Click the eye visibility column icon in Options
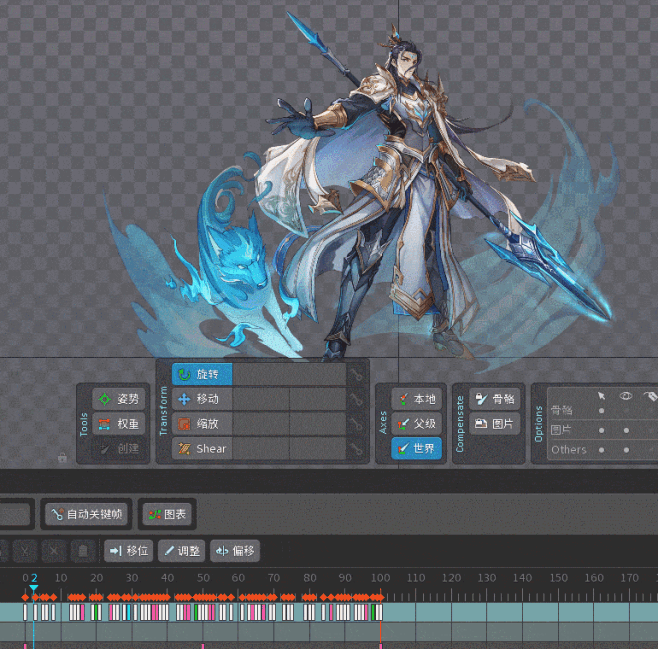658x649 pixels. click(x=626, y=396)
